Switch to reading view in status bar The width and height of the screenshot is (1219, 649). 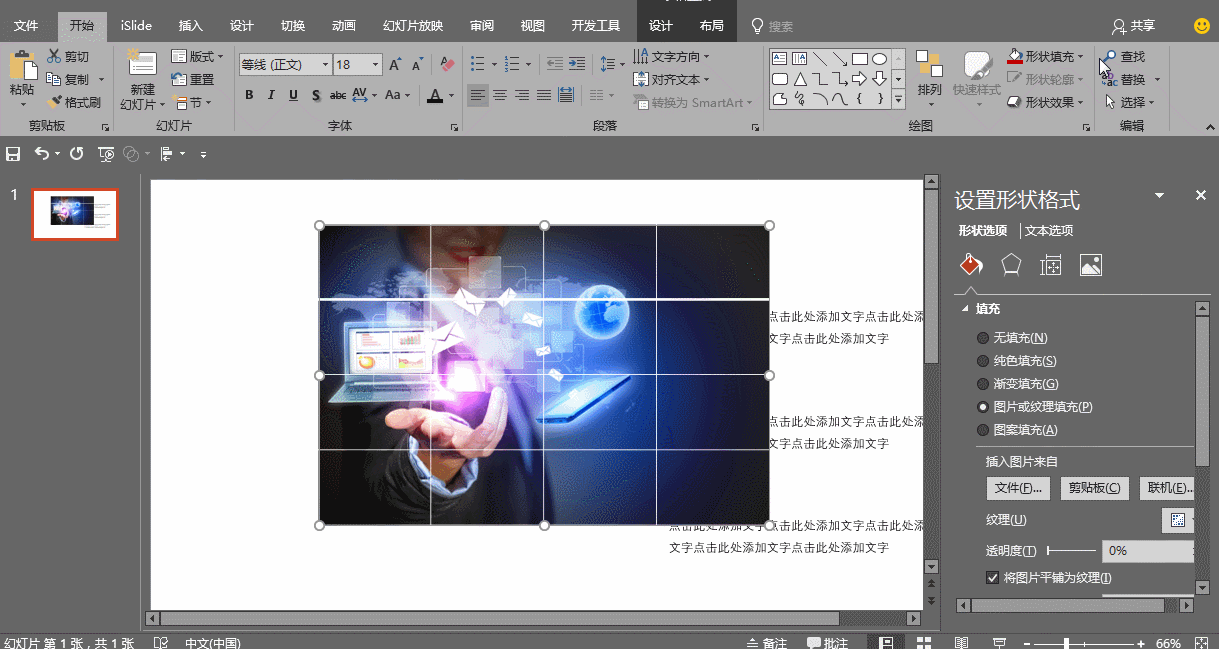click(x=961, y=642)
